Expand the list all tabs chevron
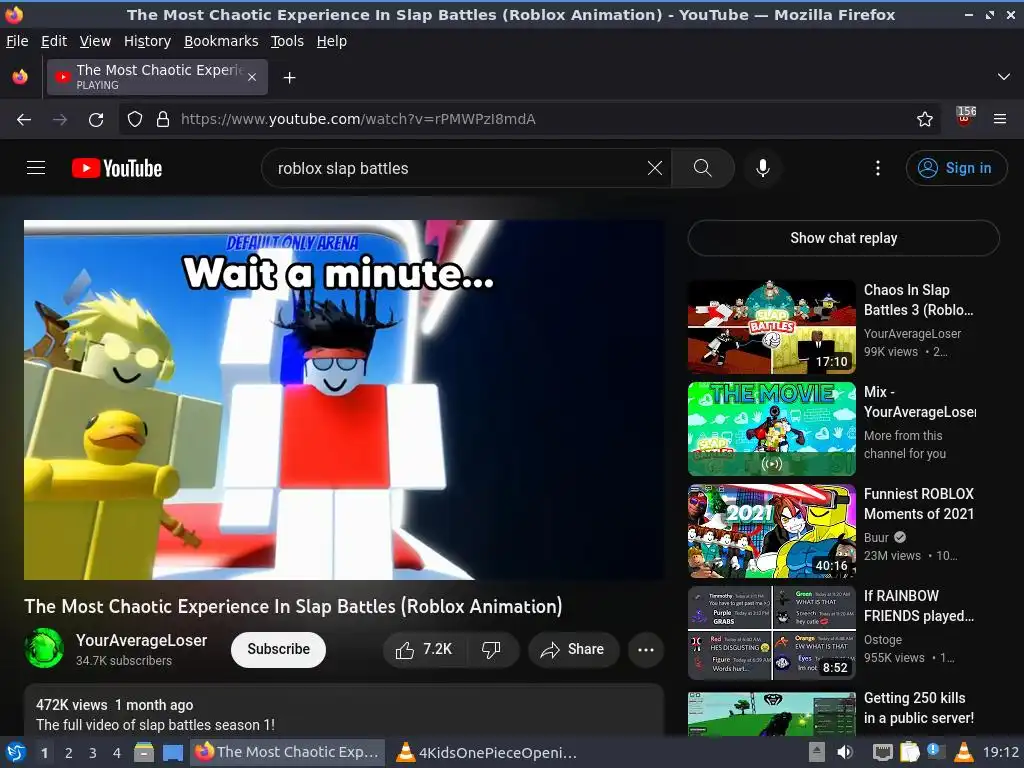Viewport: 1024px width, 768px height. (x=1004, y=77)
